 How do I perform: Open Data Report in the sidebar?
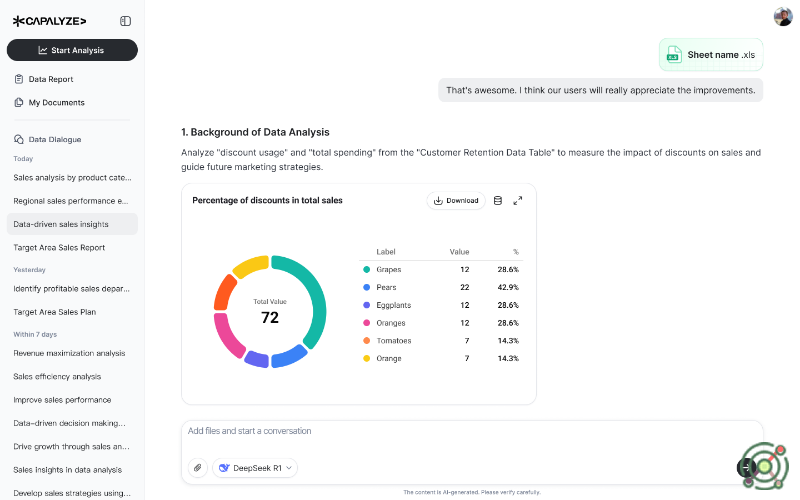[50, 79]
